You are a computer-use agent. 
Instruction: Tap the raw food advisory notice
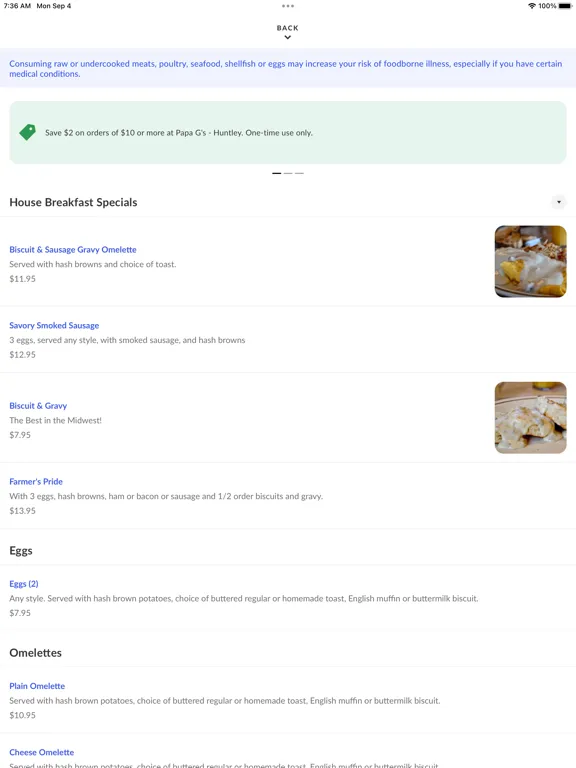288,68
